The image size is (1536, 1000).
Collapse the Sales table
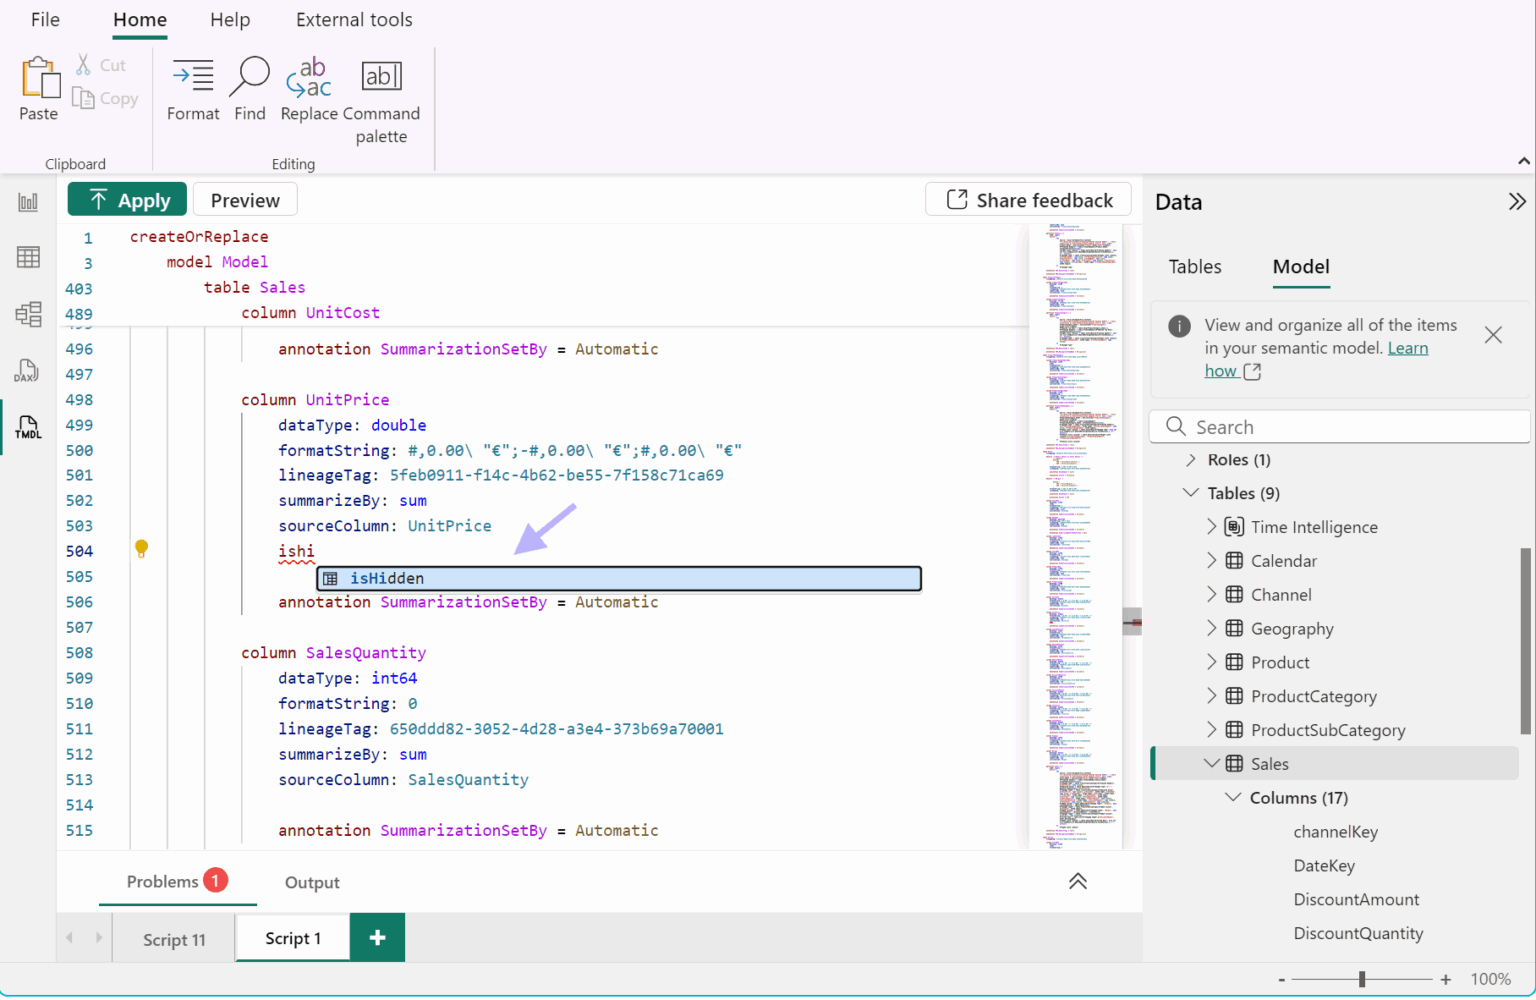[x=1211, y=763]
